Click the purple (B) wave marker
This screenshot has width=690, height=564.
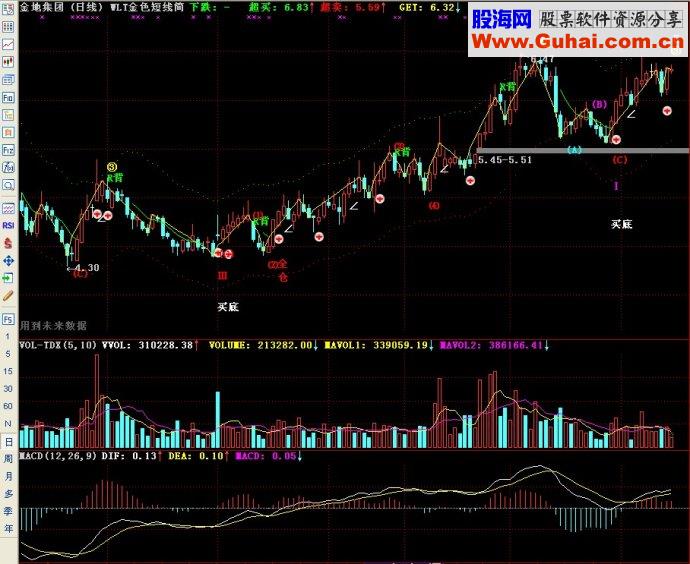(x=599, y=104)
